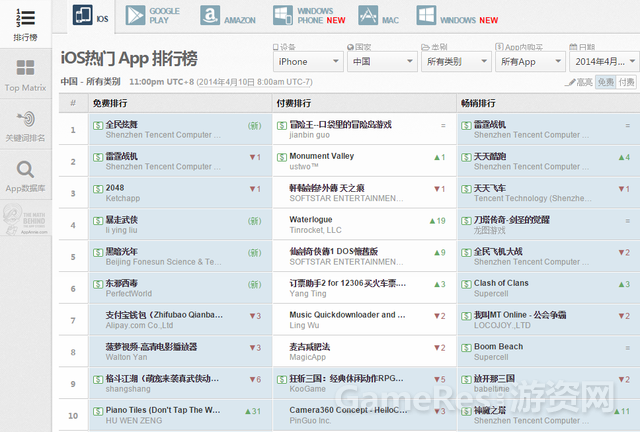
Task: Open paid app by jianbin guo
Action: point(340,124)
